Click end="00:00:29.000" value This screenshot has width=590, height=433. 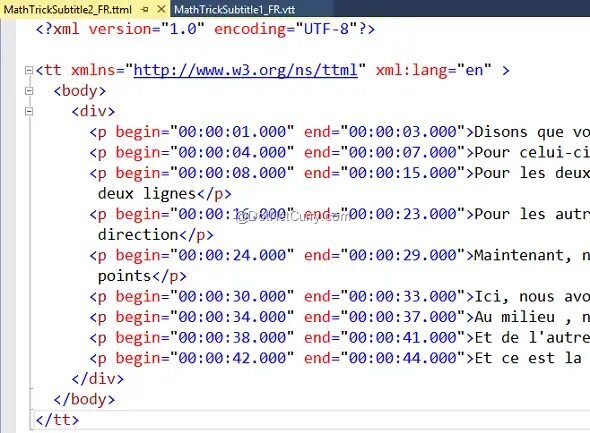click(403, 255)
